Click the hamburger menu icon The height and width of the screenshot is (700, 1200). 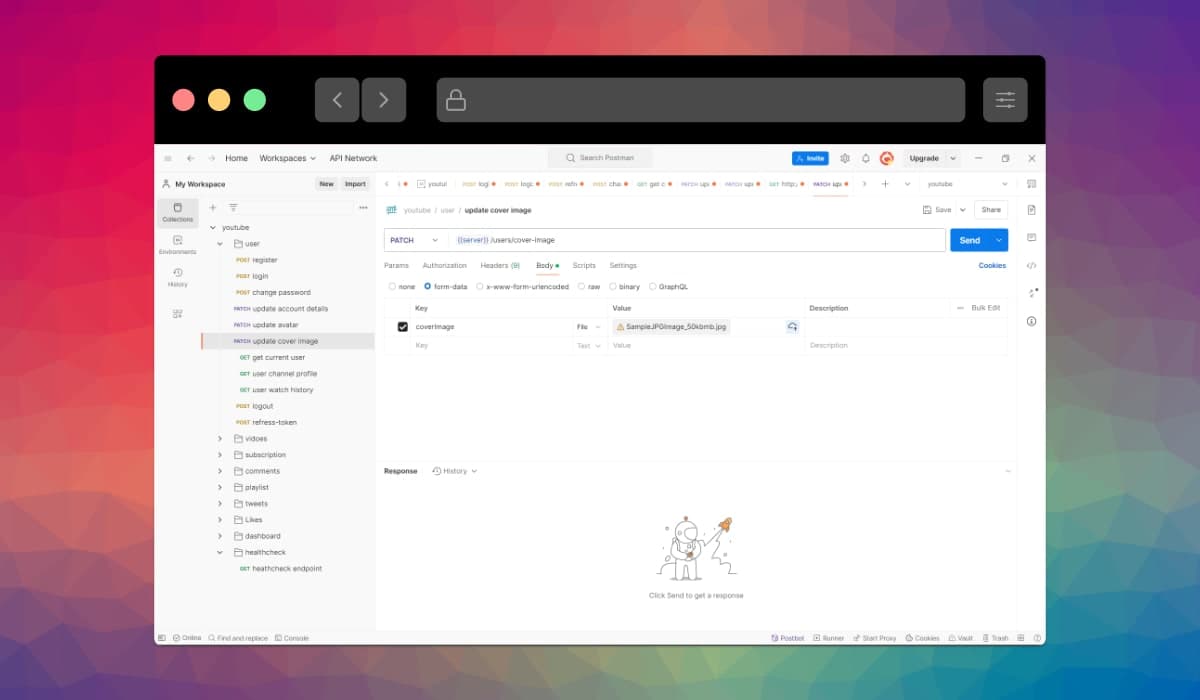click(168, 158)
